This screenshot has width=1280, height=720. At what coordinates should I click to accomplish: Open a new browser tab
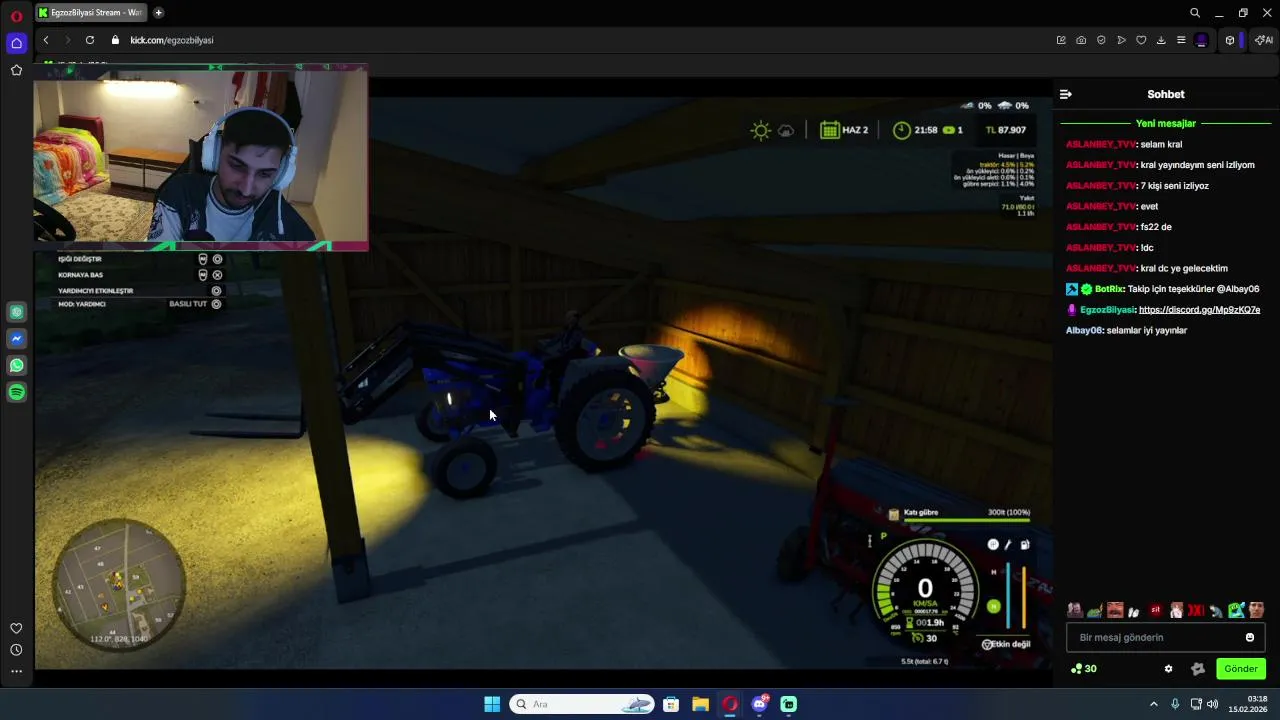[x=158, y=13]
